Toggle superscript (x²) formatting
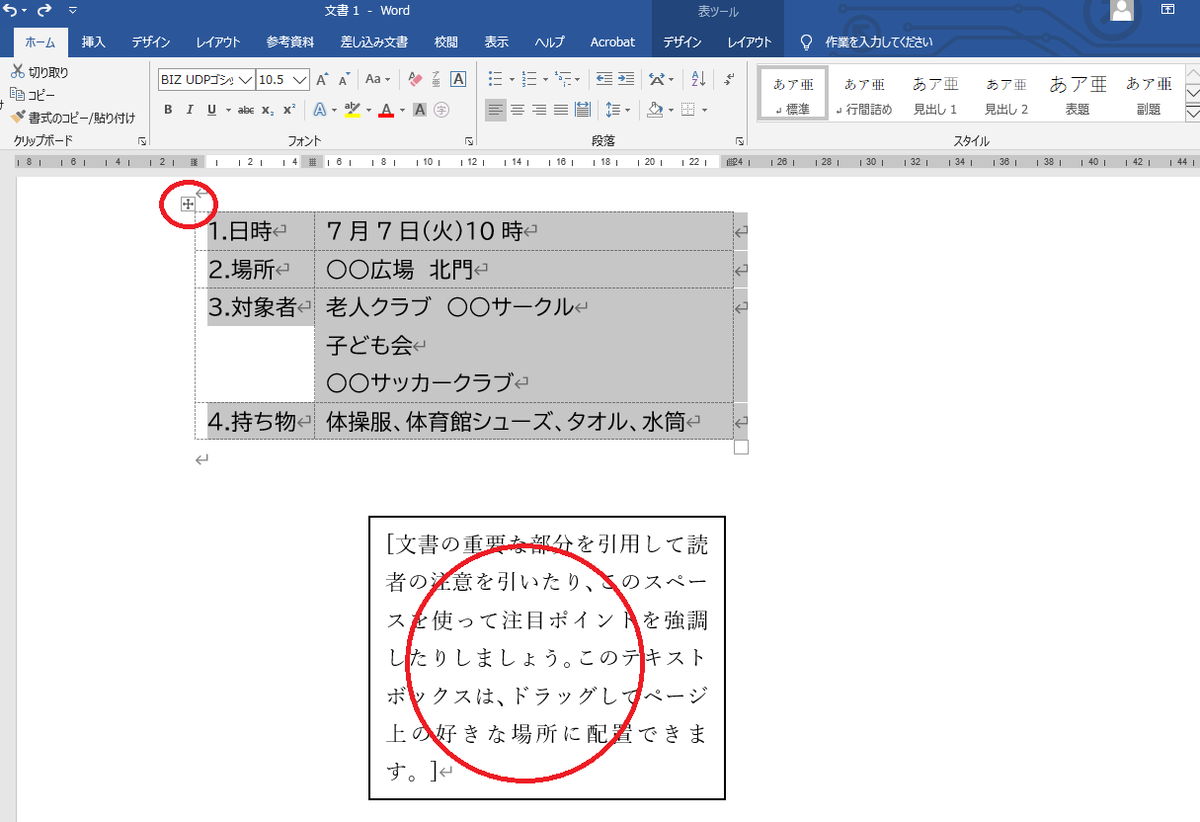Viewport: 1200px width, 822px height. 289,110
